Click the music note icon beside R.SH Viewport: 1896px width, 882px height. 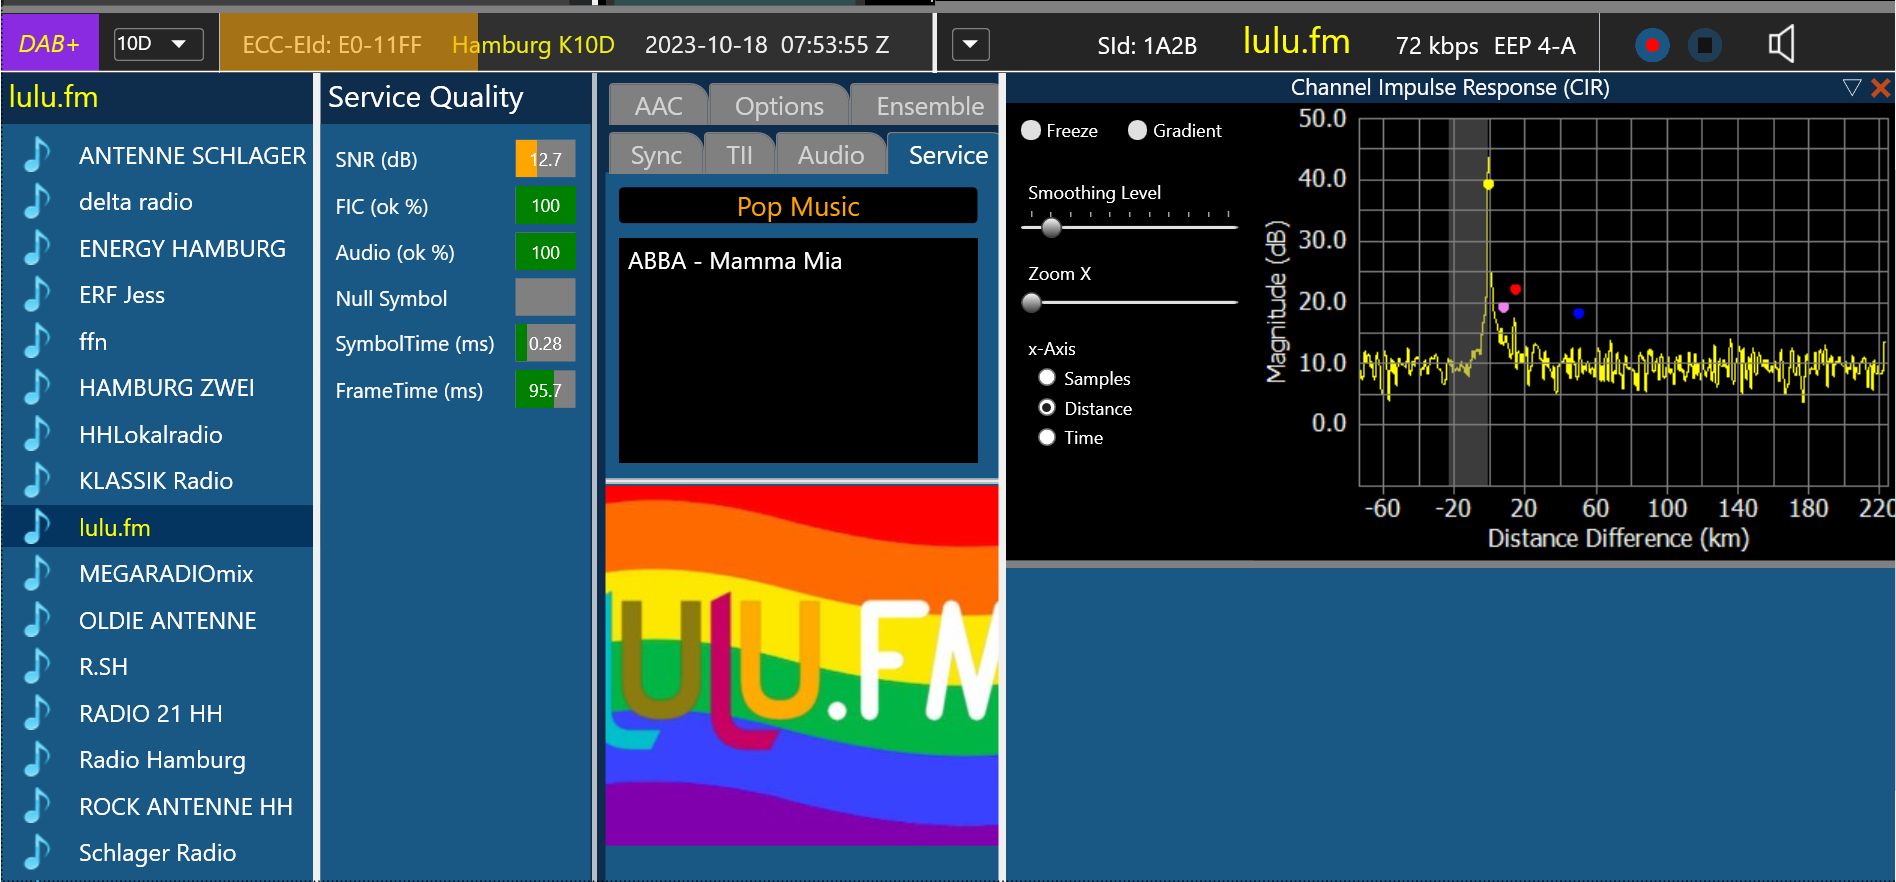(37, 667)
